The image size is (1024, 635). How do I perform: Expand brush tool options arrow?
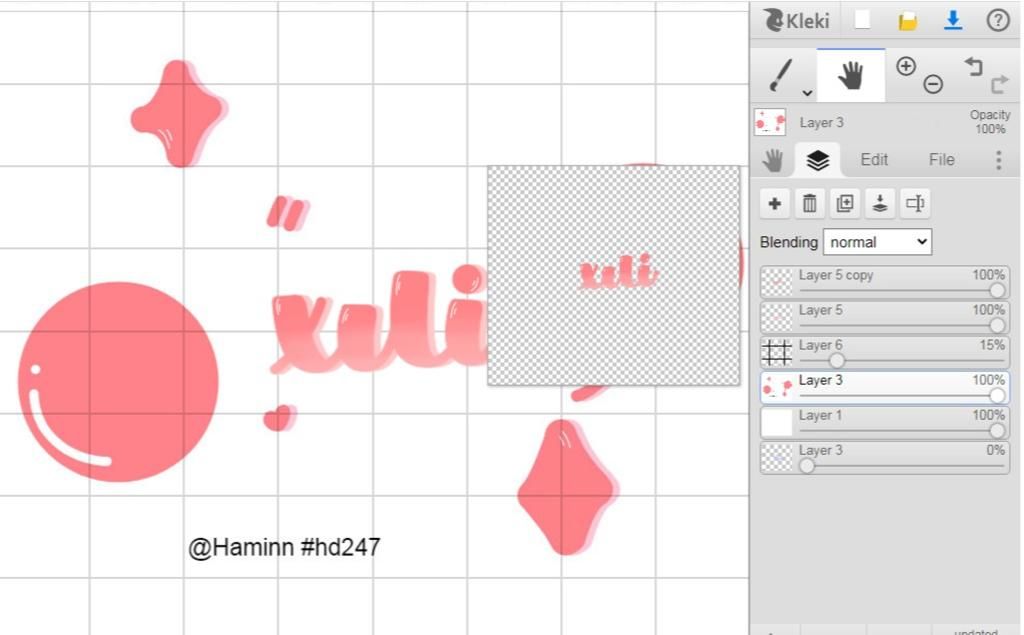click(808, 93)
